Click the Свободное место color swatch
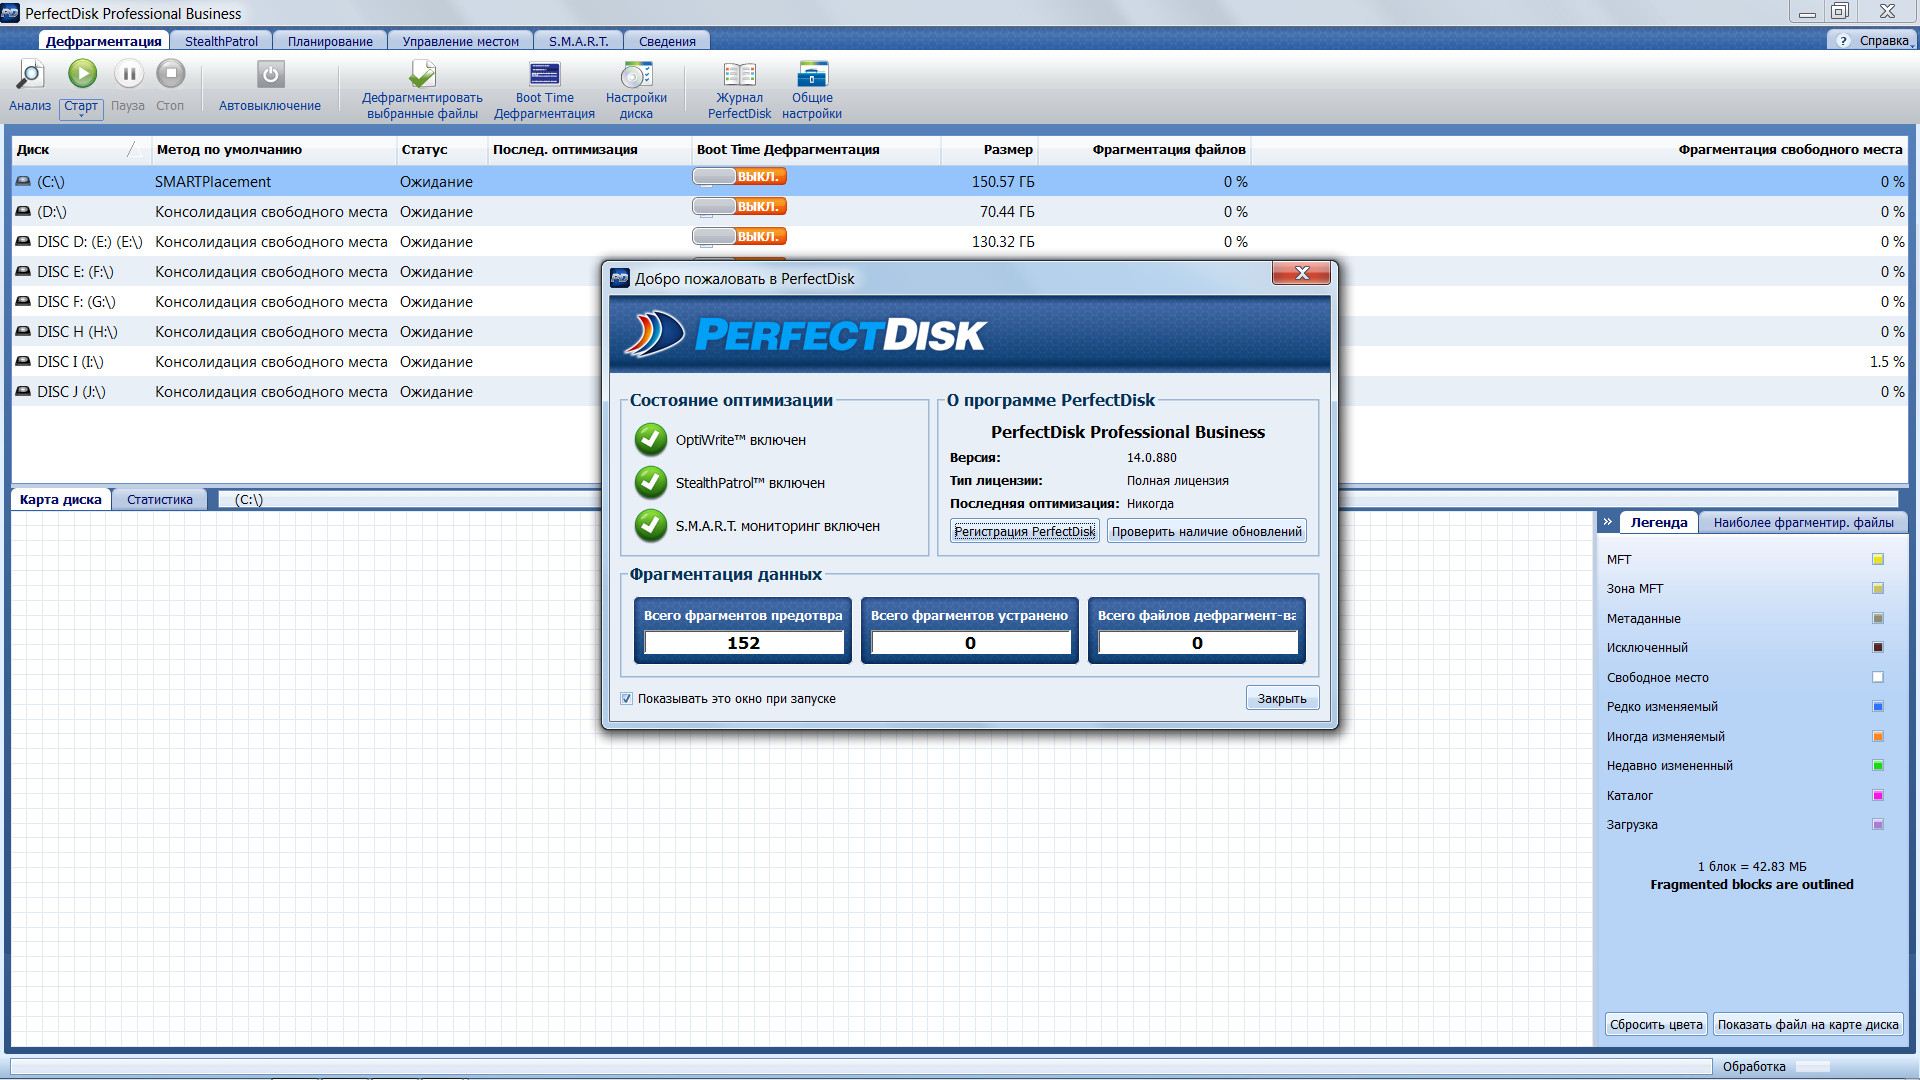 [x=1878, y=678]
